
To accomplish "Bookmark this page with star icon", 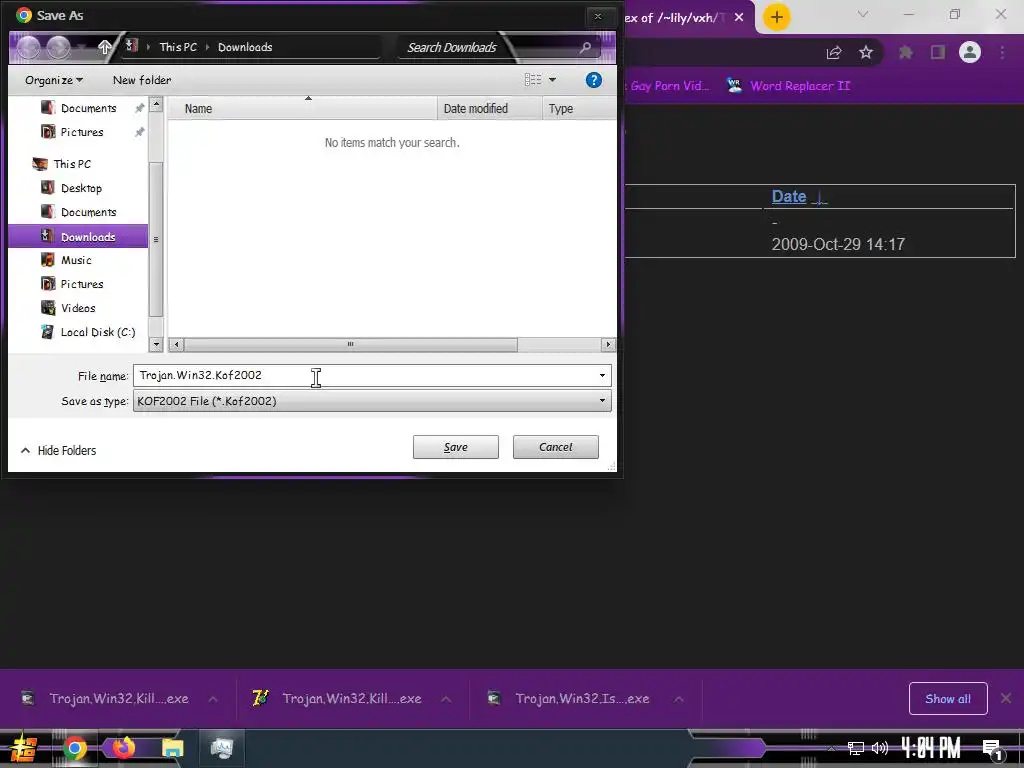I will pyautogui.click(x=866, y=52).
